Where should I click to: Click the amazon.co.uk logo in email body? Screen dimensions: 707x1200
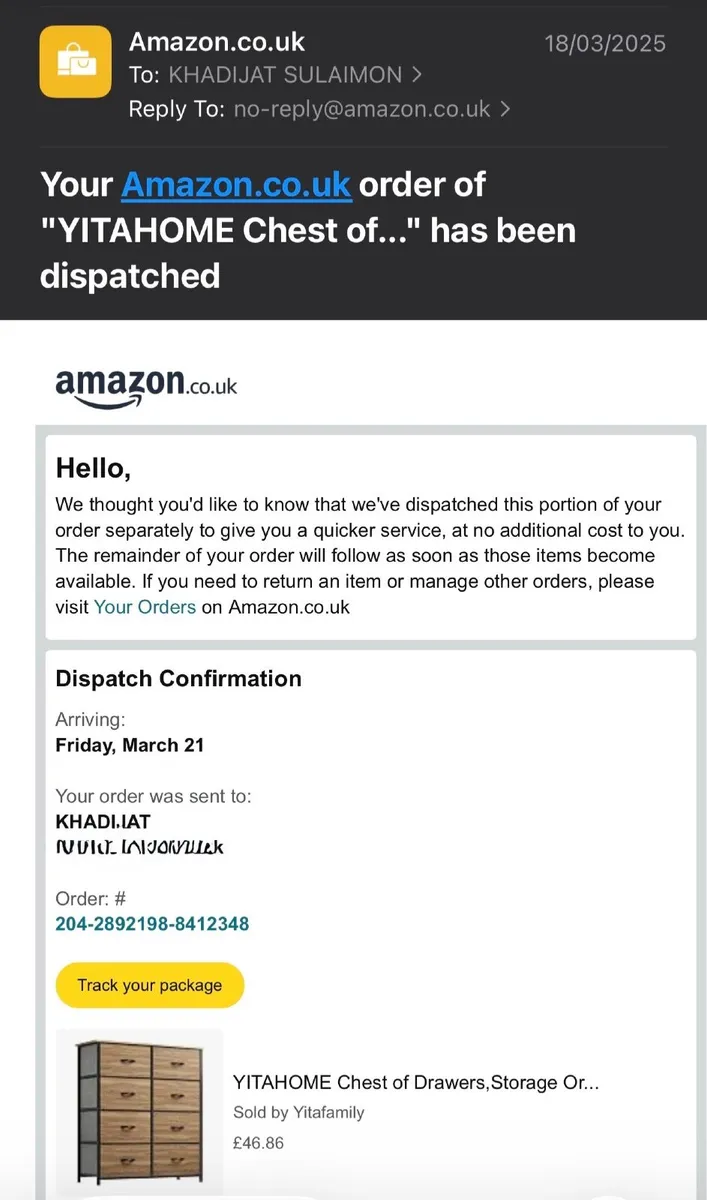[146, 386]
